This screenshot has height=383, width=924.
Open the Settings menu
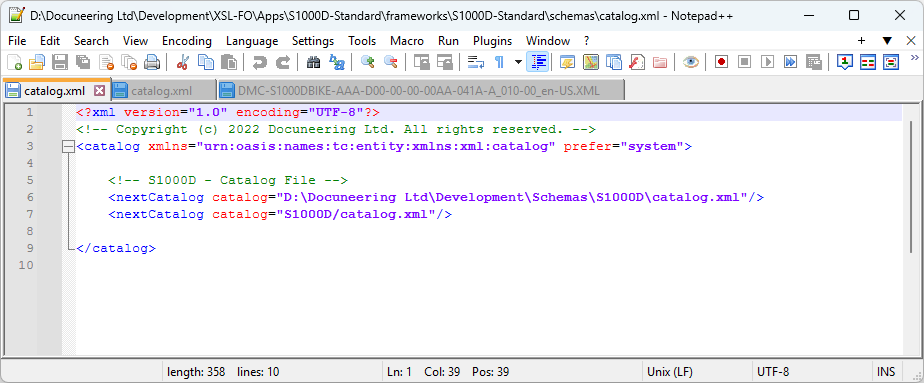point(313,41)
